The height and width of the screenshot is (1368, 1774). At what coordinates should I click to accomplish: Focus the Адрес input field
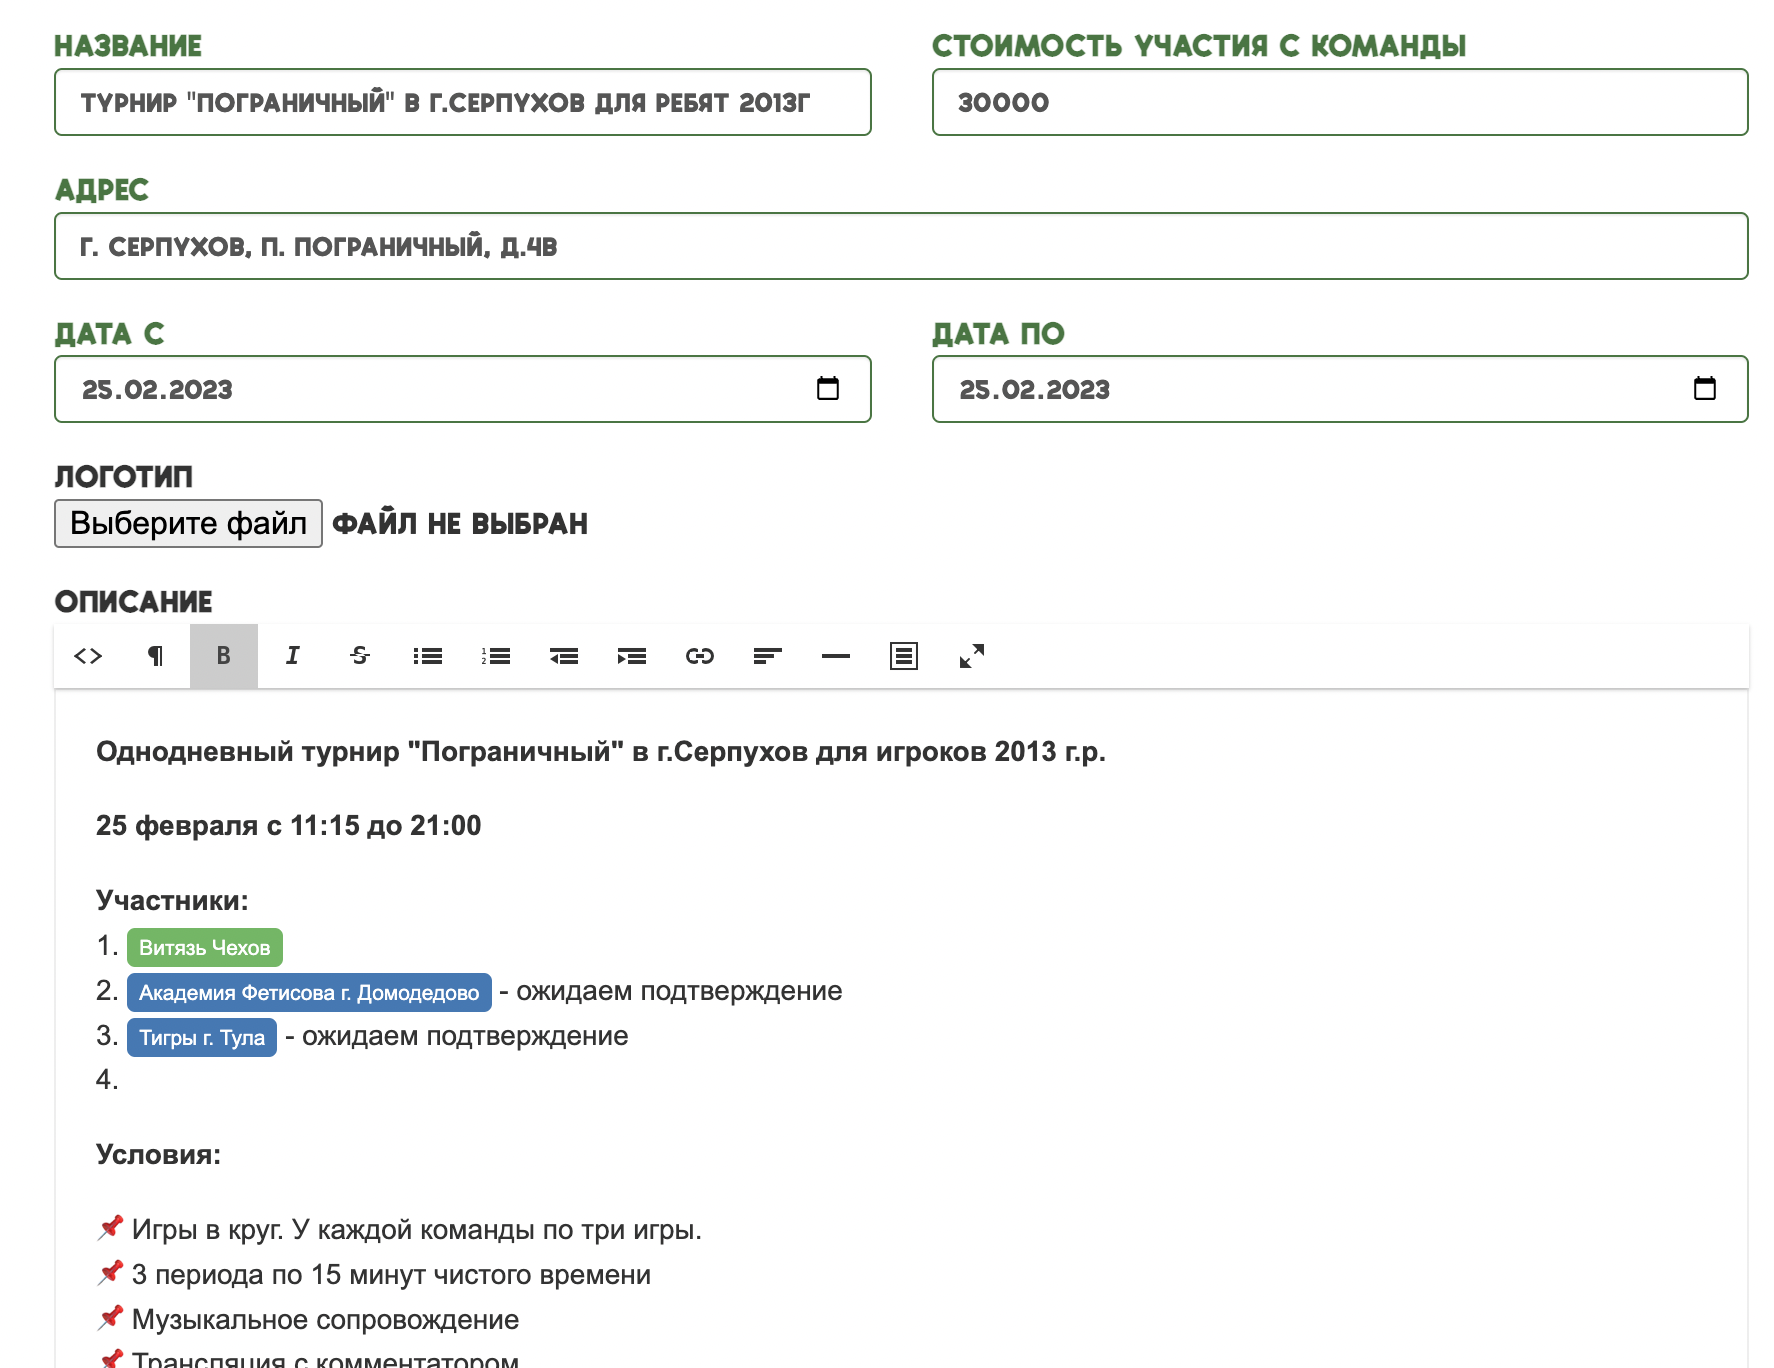[900, 247]
